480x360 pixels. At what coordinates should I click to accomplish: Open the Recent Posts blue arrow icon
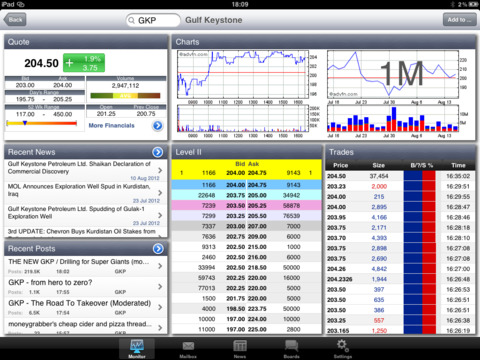point(158,249)
